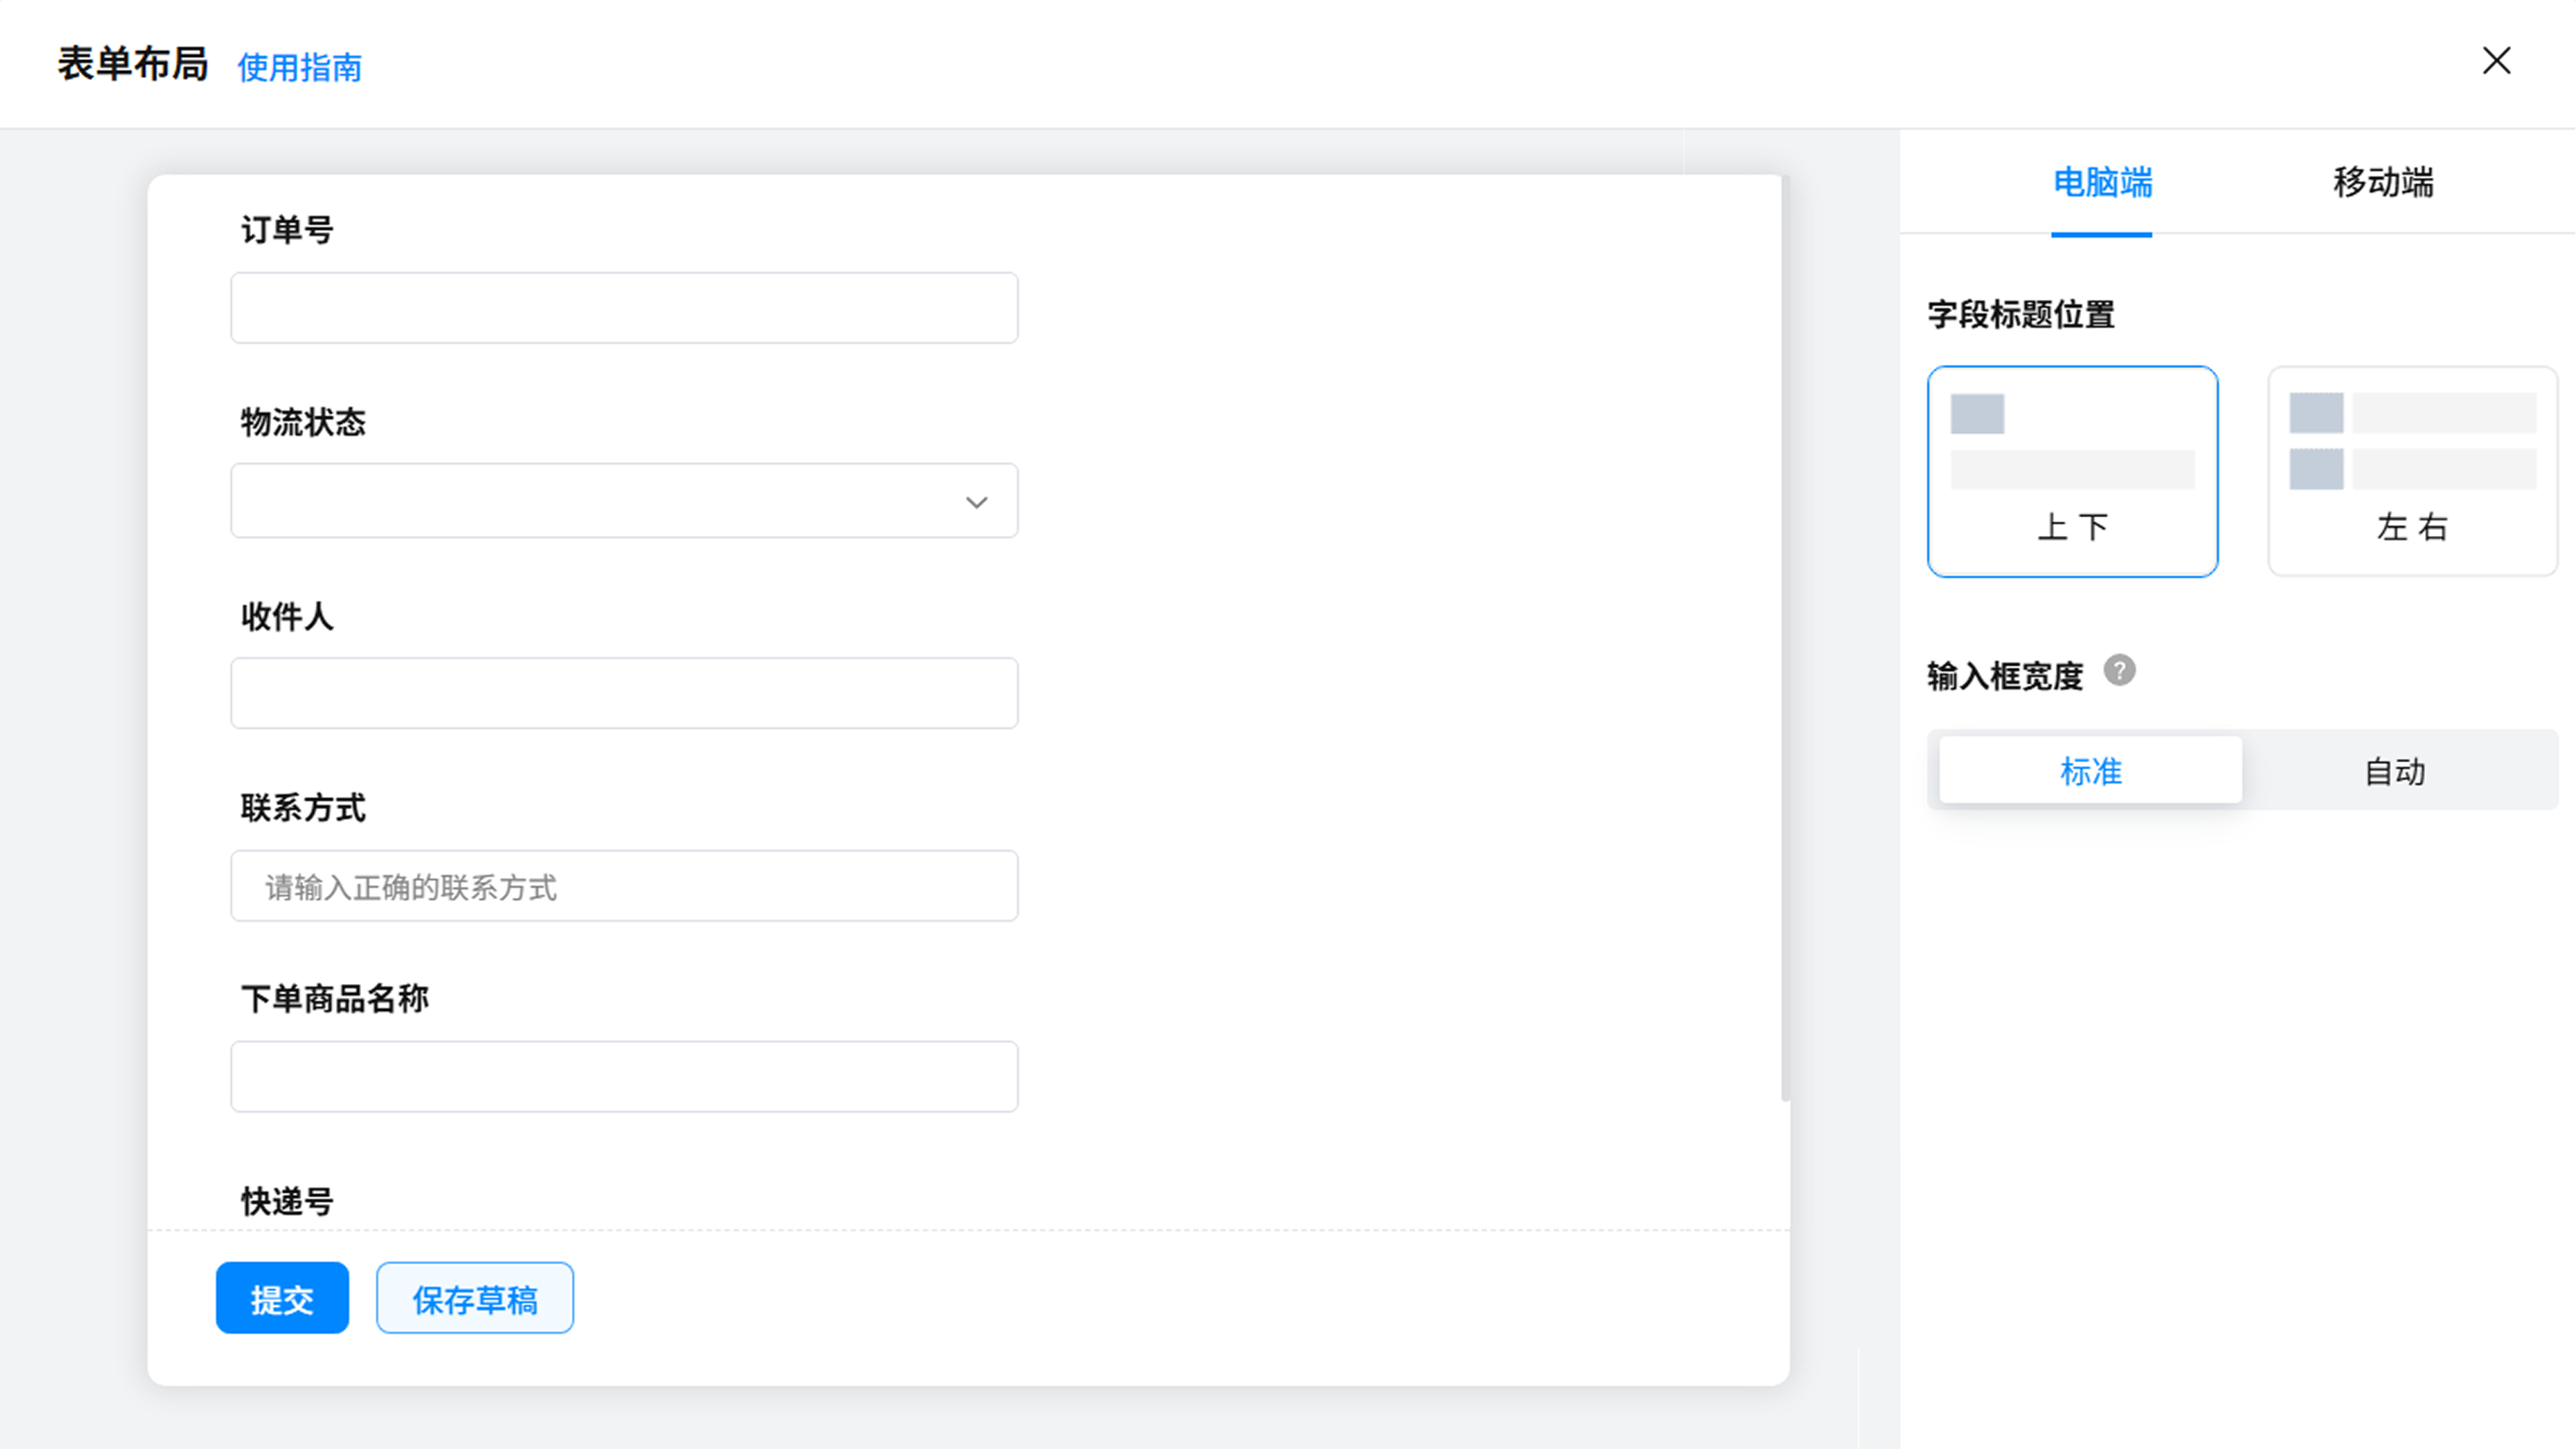Image resolution: width=2576 pixels, height=1449 pixels.
Task: Select the 上下 title position layout card
Action: pos(2072,471)
